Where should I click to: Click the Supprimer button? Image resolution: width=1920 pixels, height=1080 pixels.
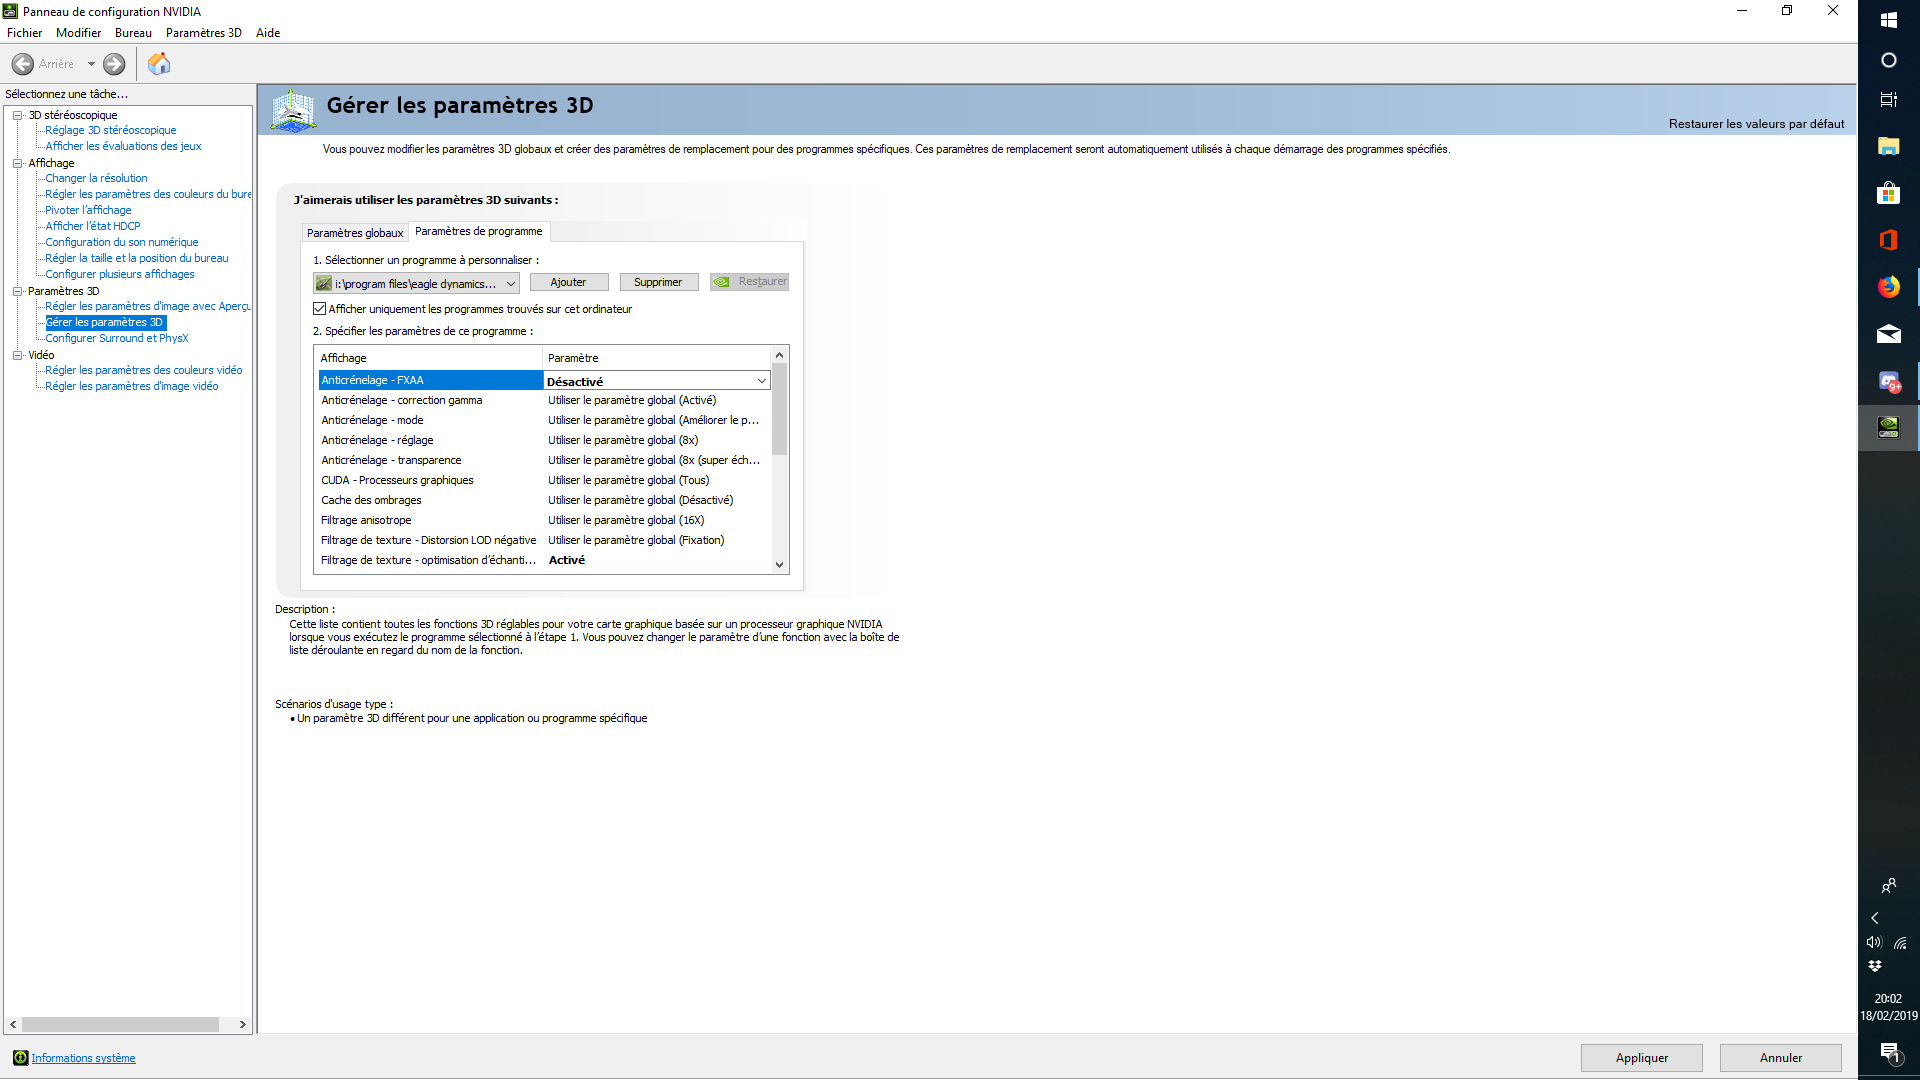click(658, 282)
